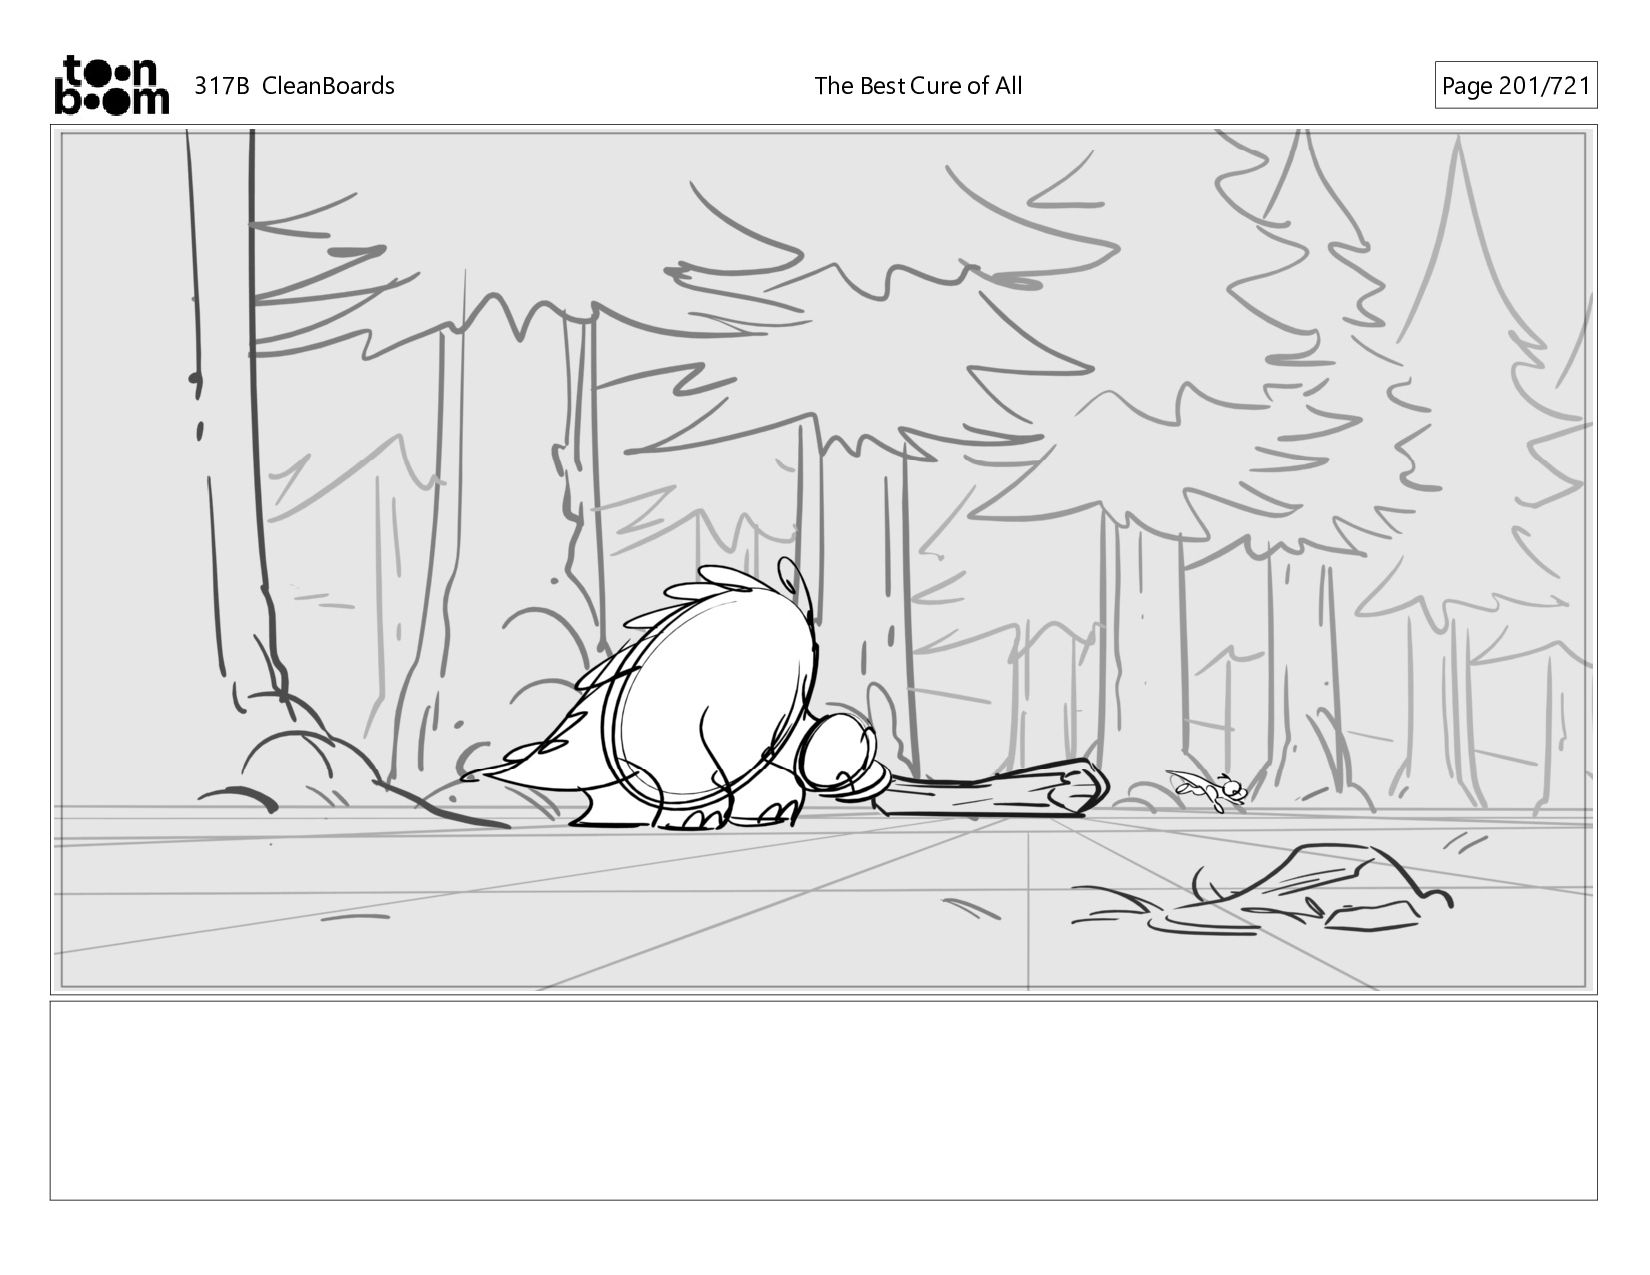Click the '317B CleanBoards' header text
The image size is (1650, 1275).
294,86
